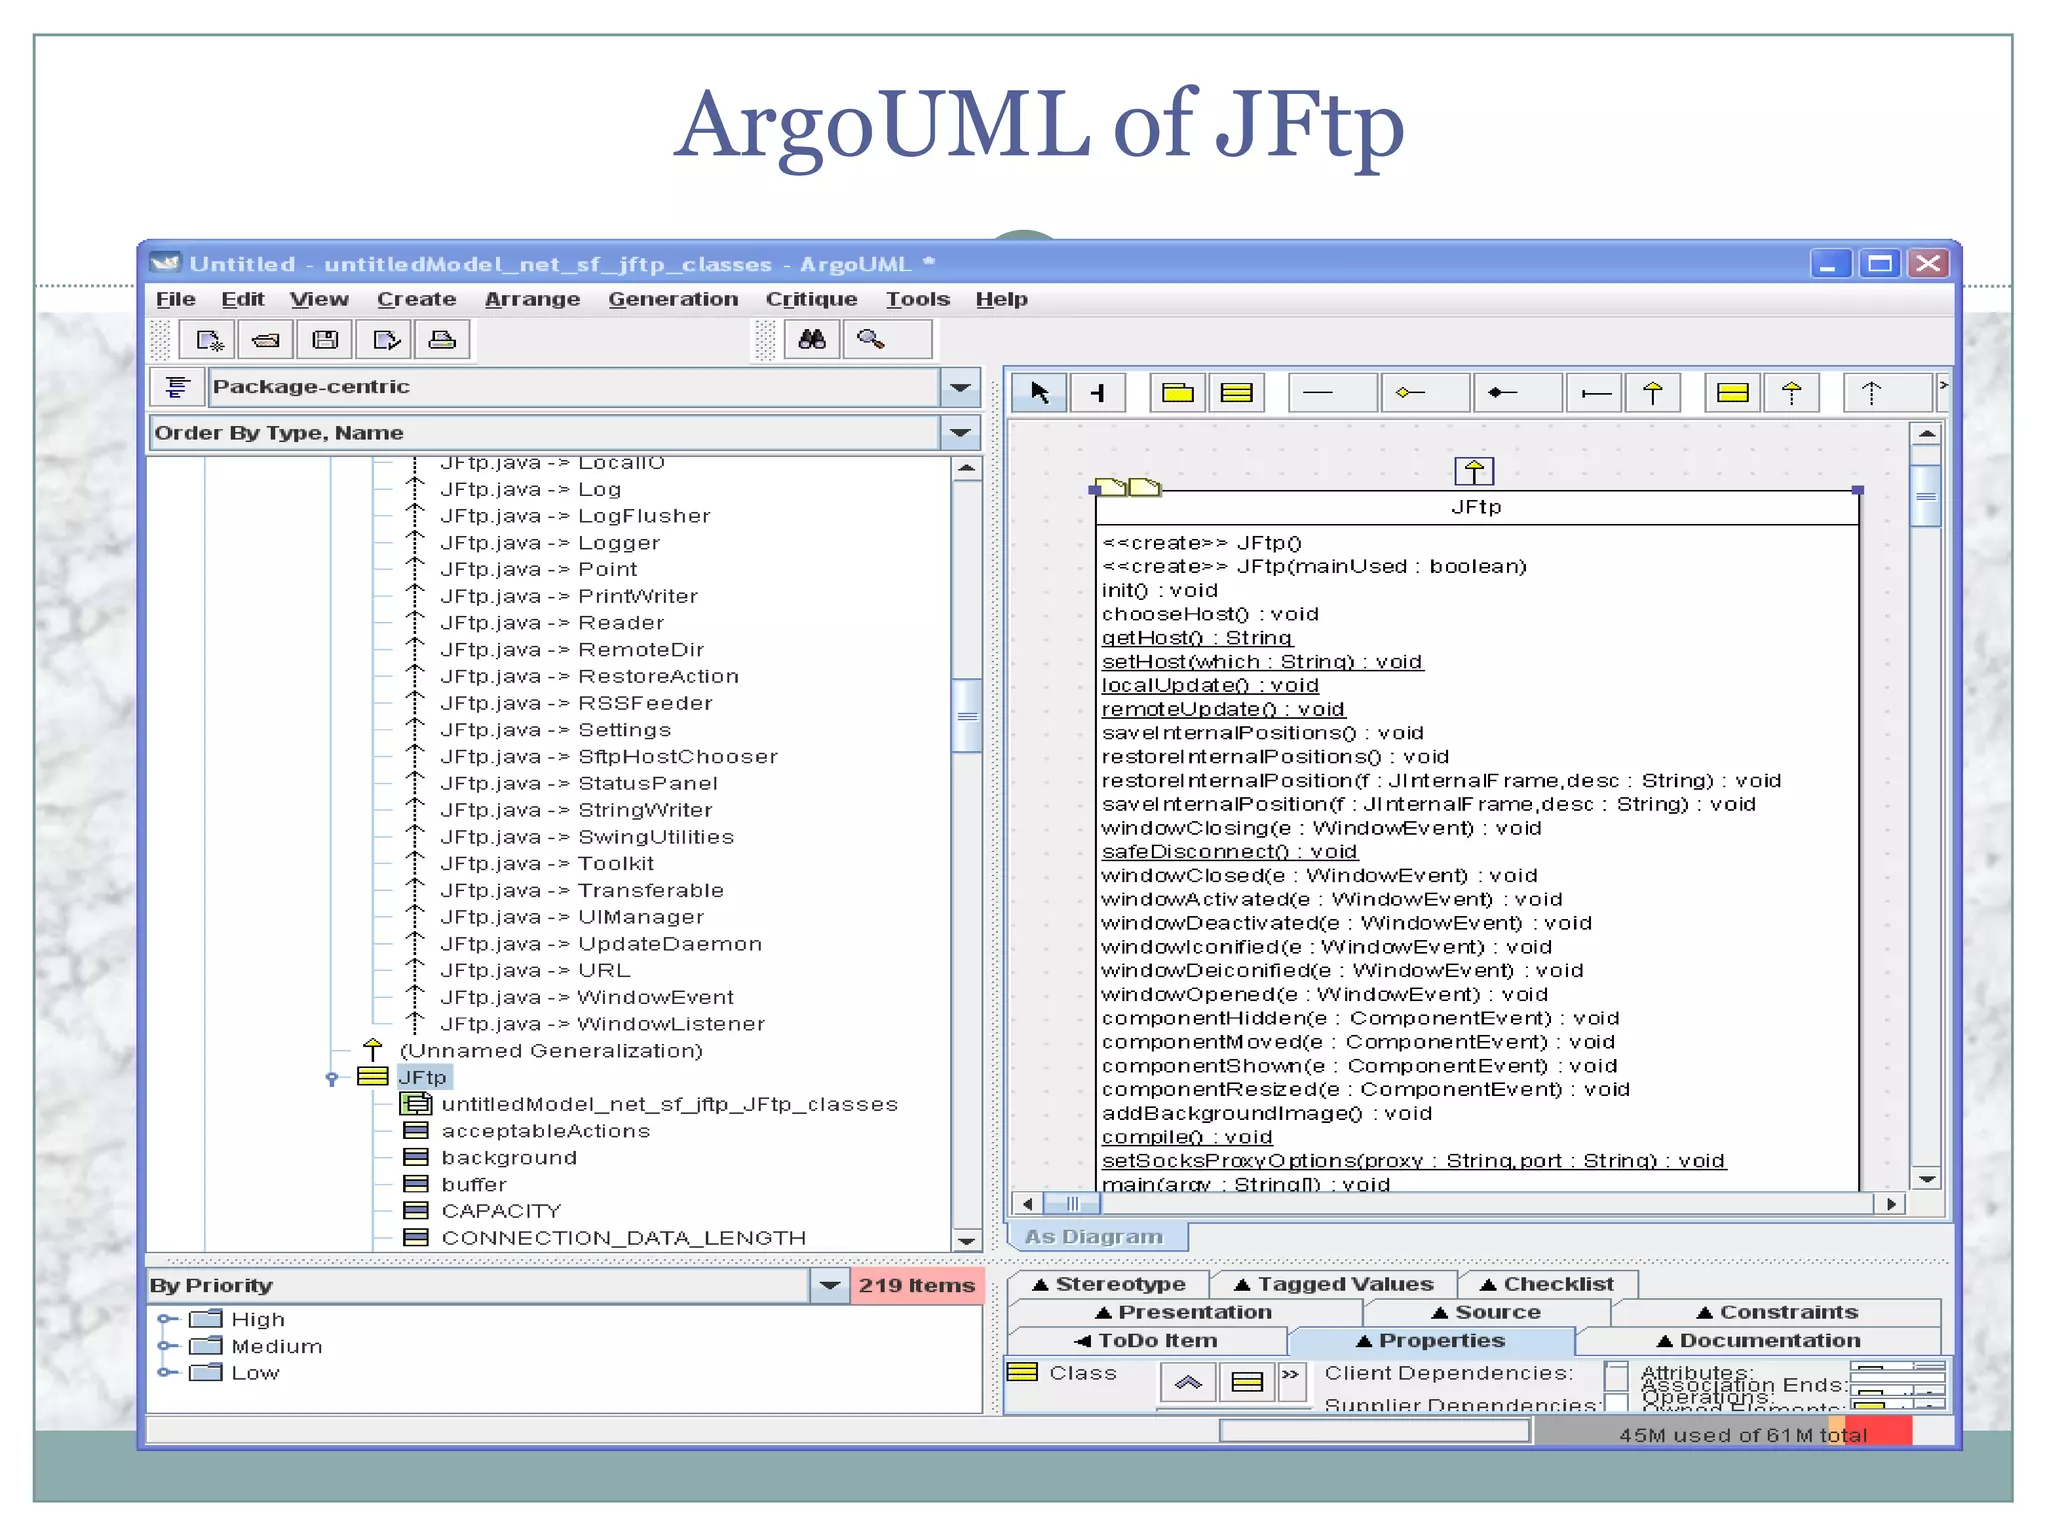Click the 219 Items count button
2048x1536 pixels.
tap(917, 1286)
